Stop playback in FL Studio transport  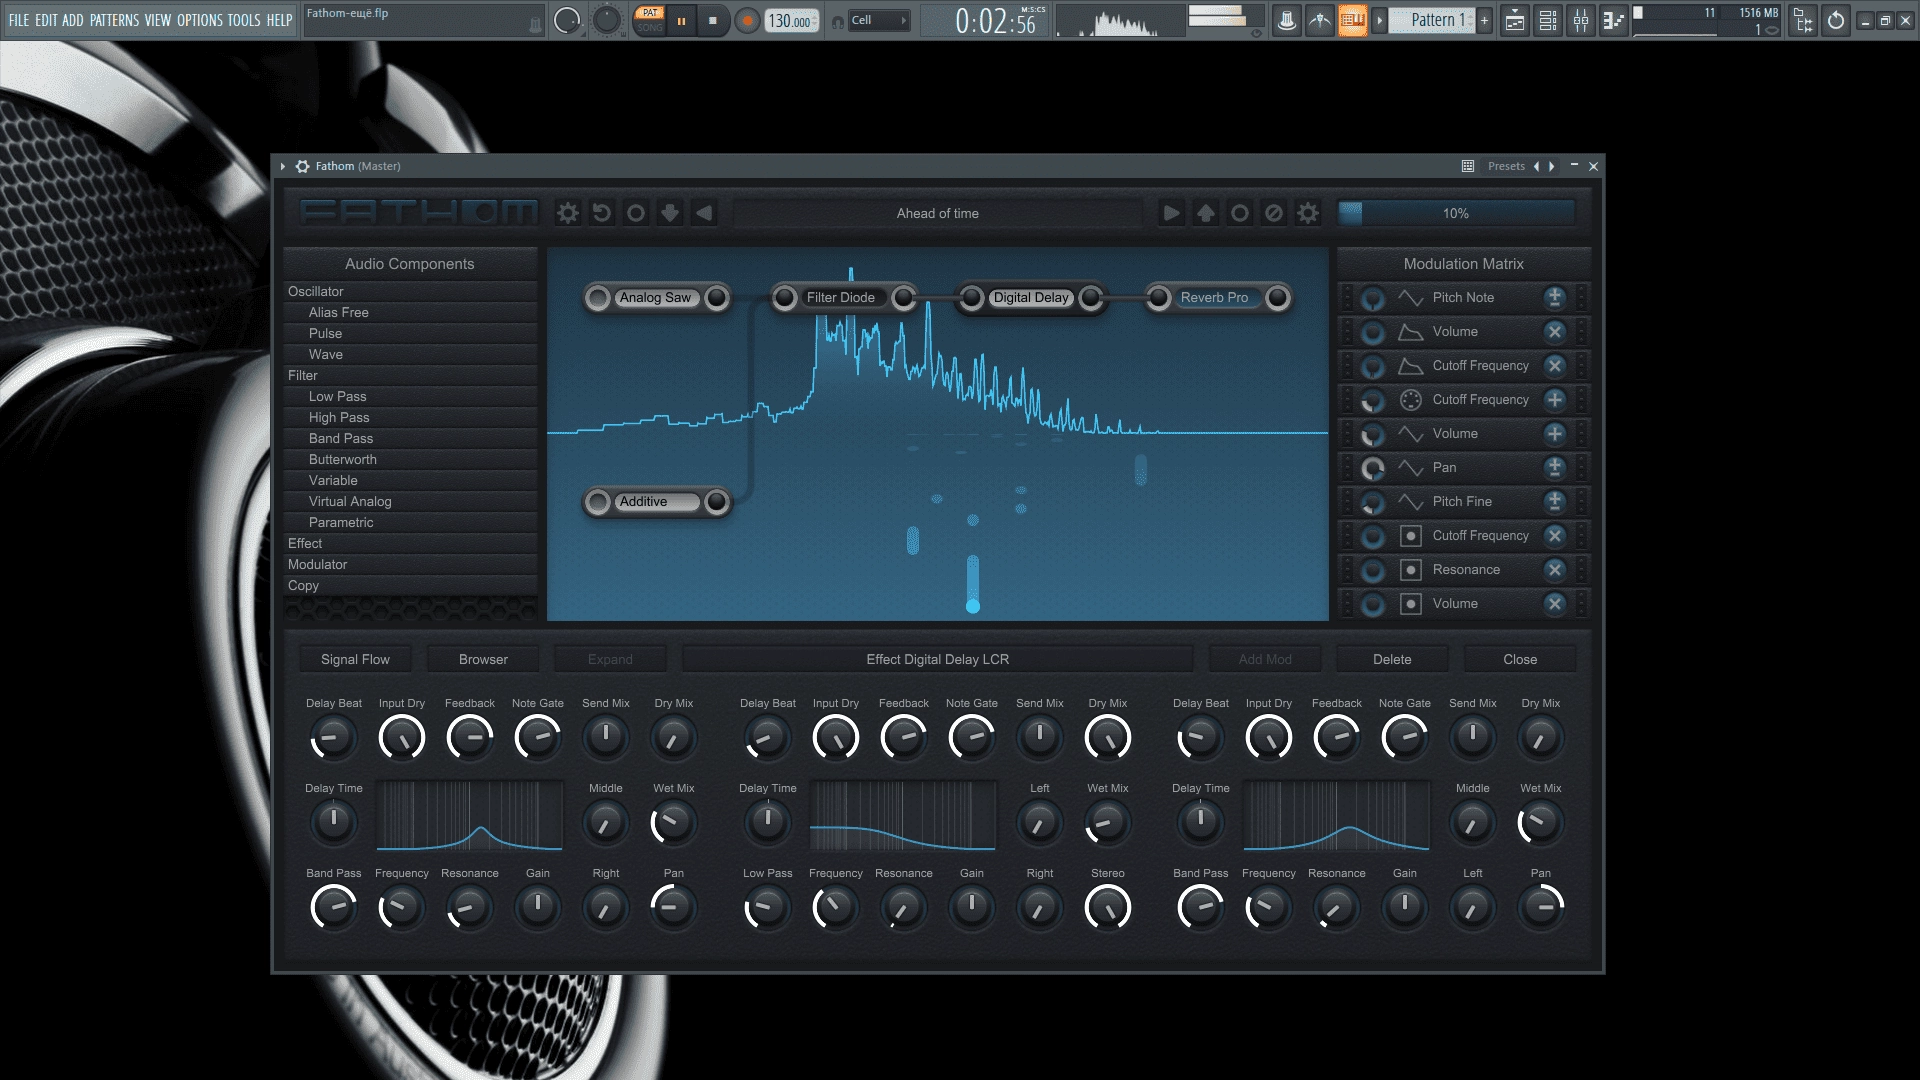713,20
